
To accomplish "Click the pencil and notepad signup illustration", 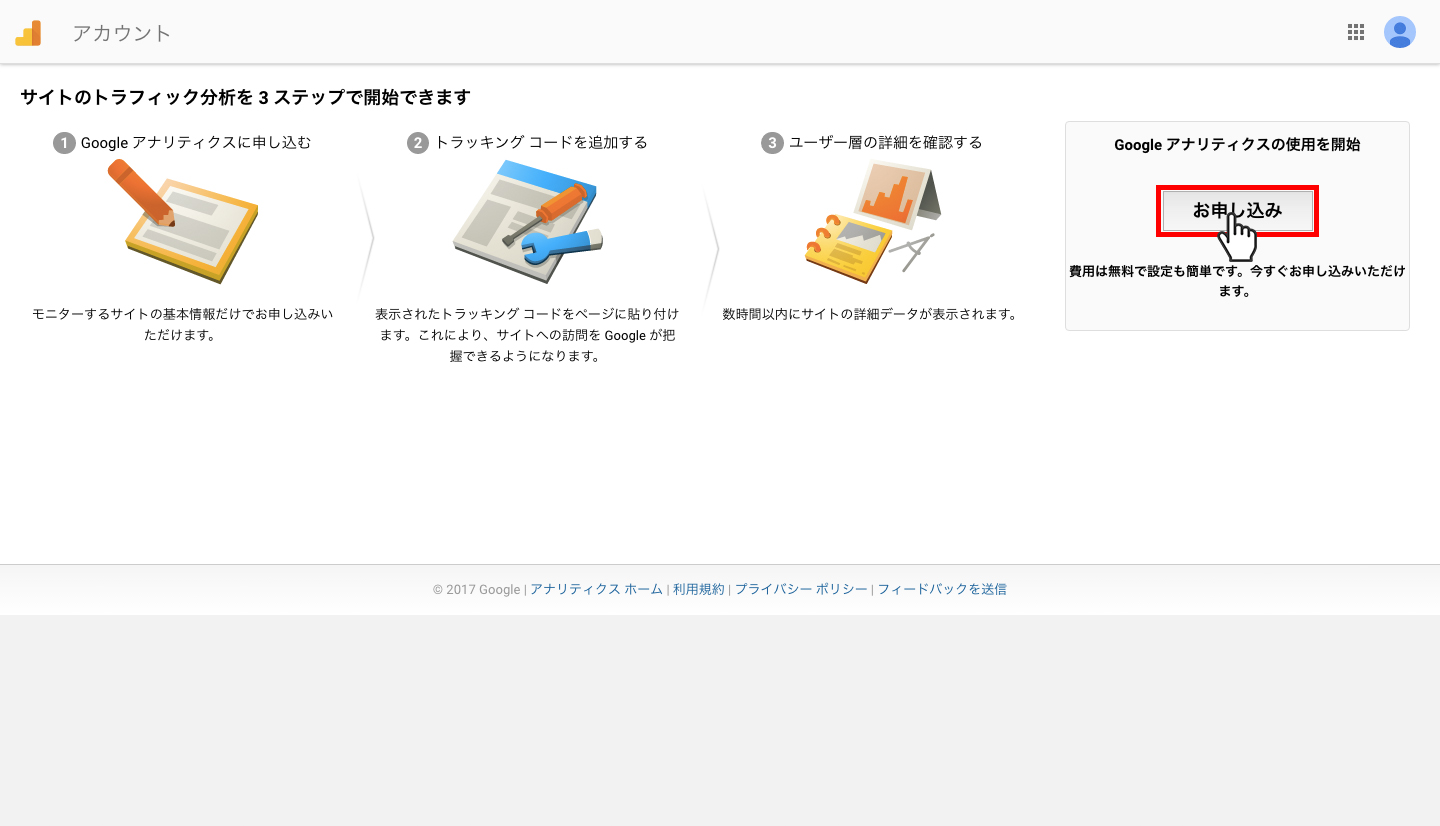I will coord(182,222).
